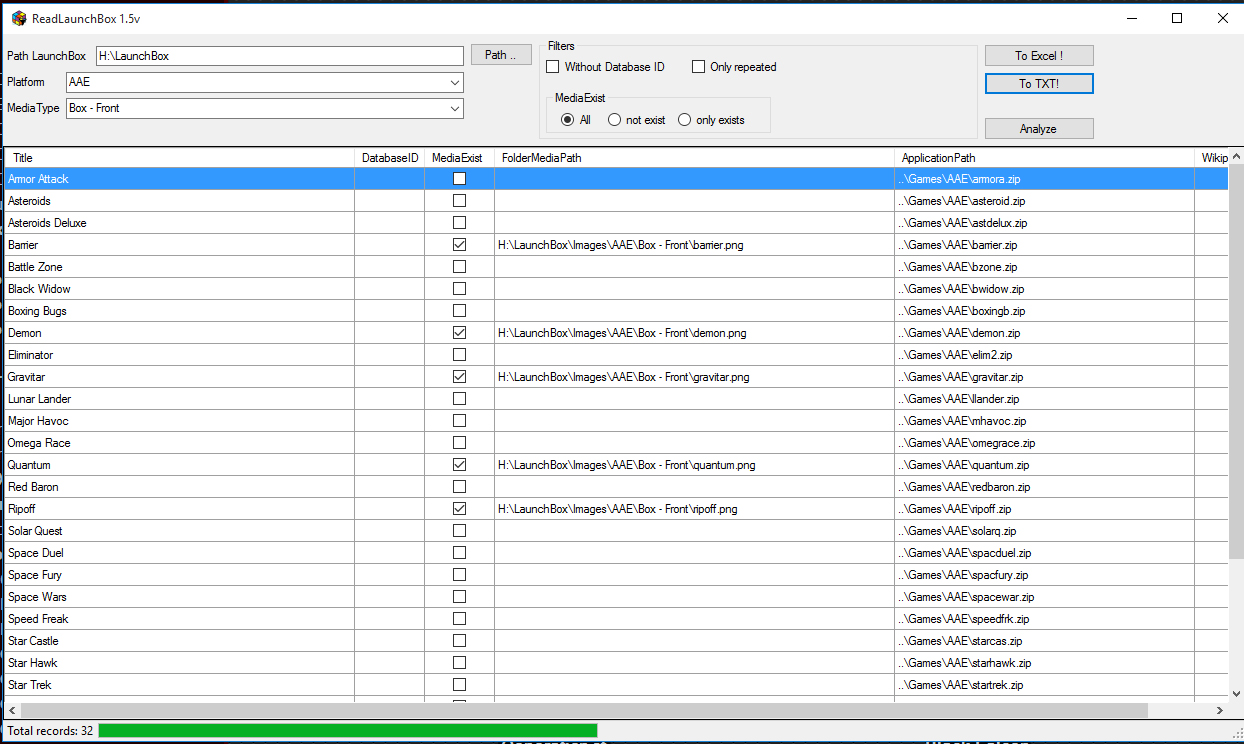Enable the Without Database ID filter

[552, 67]
